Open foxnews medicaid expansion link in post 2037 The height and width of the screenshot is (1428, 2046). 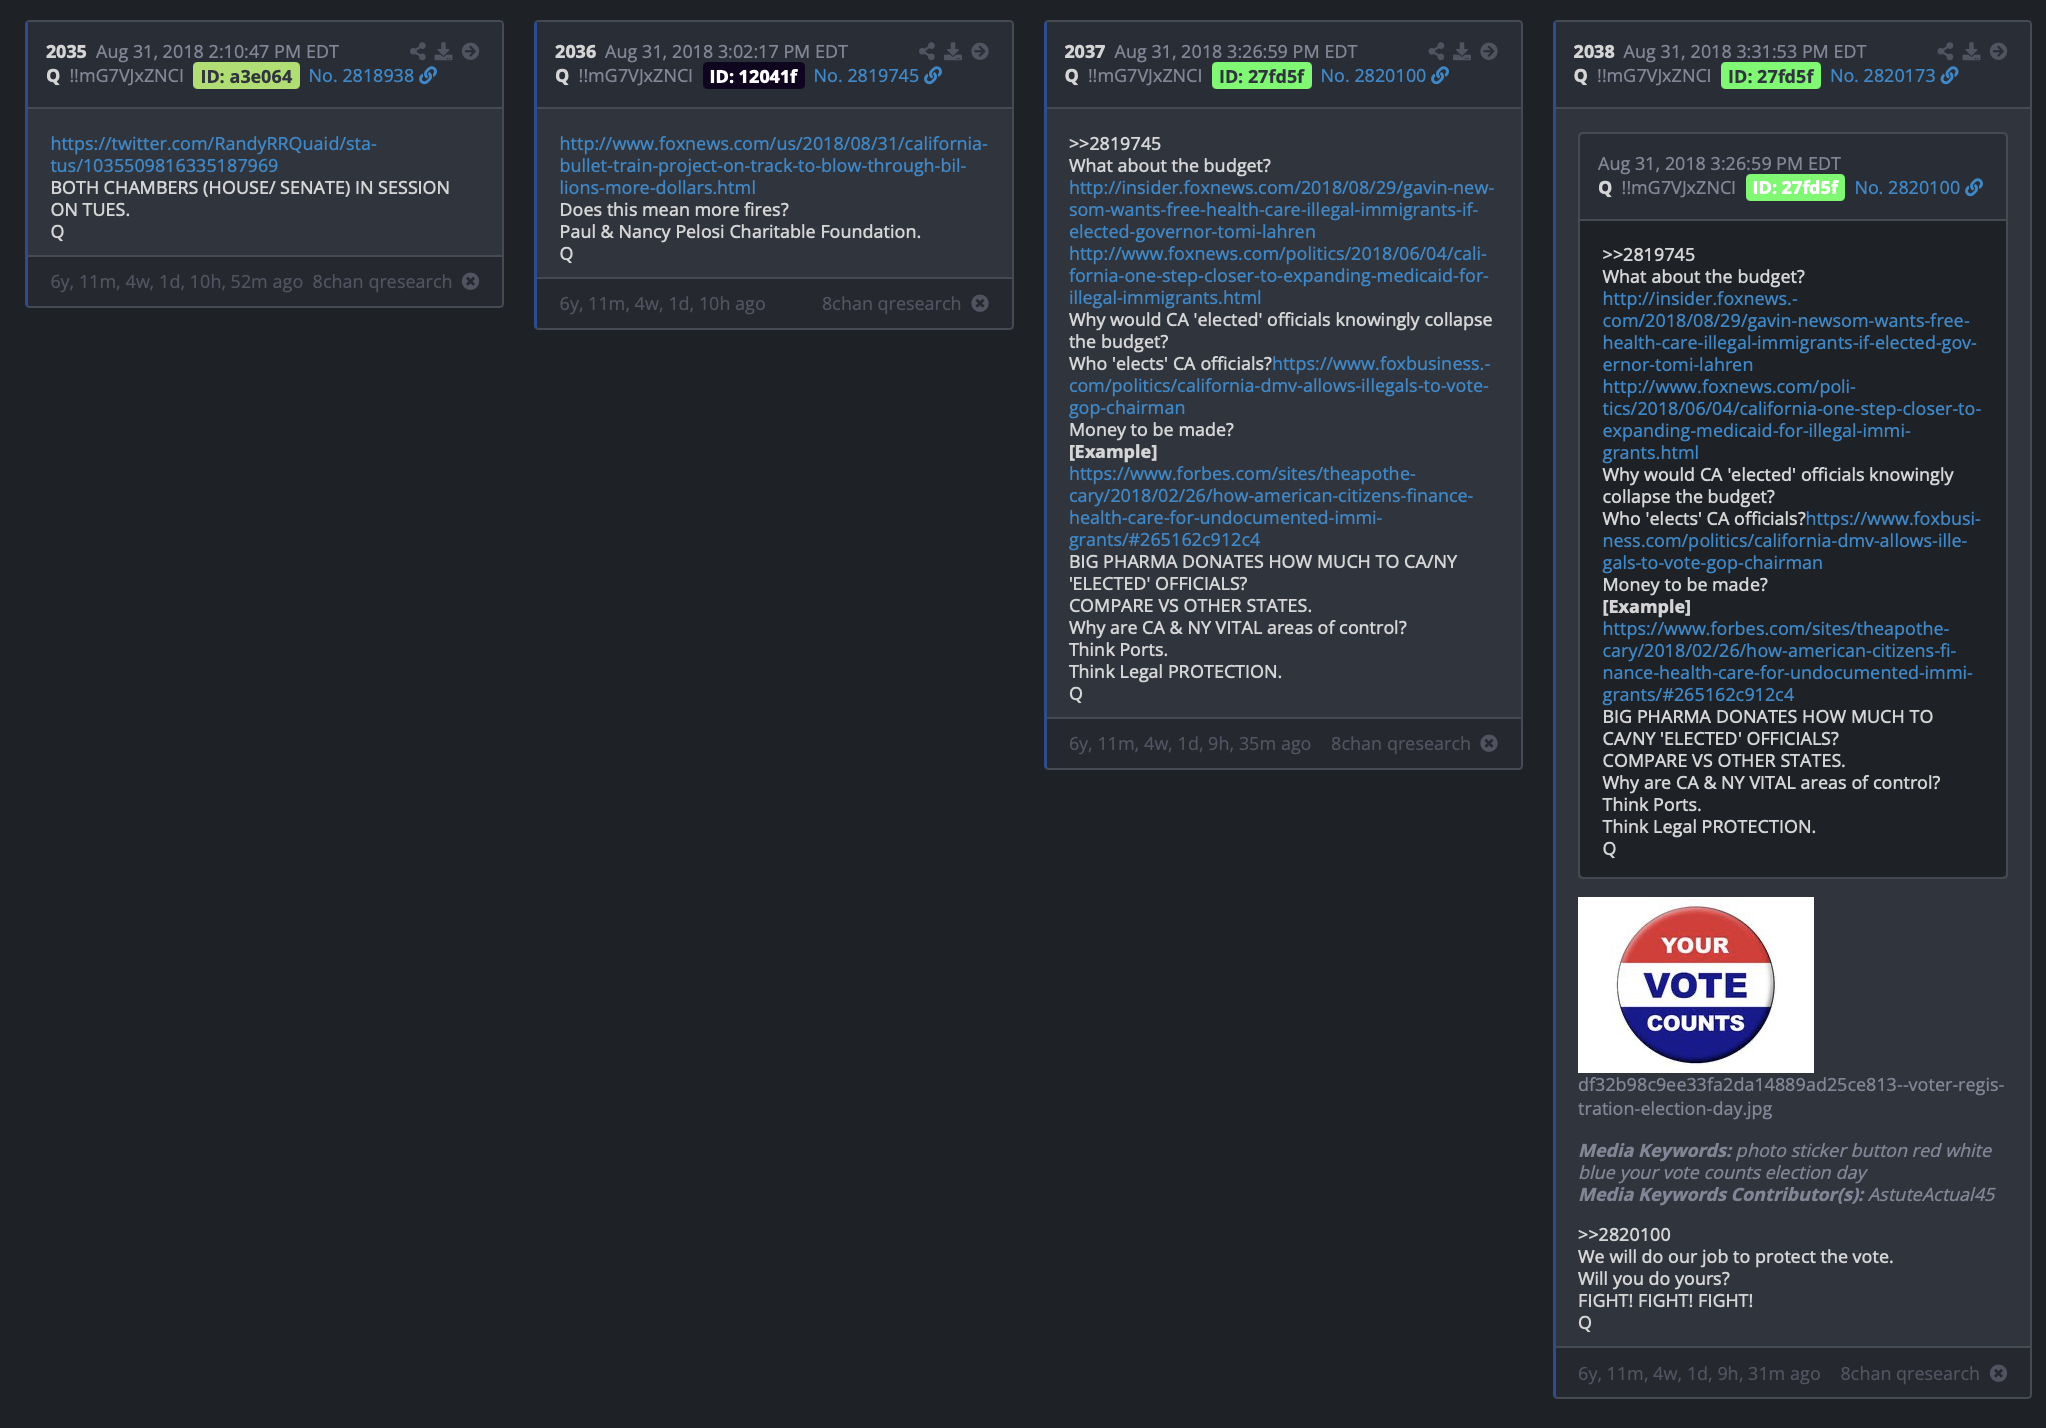point(1278,275)
